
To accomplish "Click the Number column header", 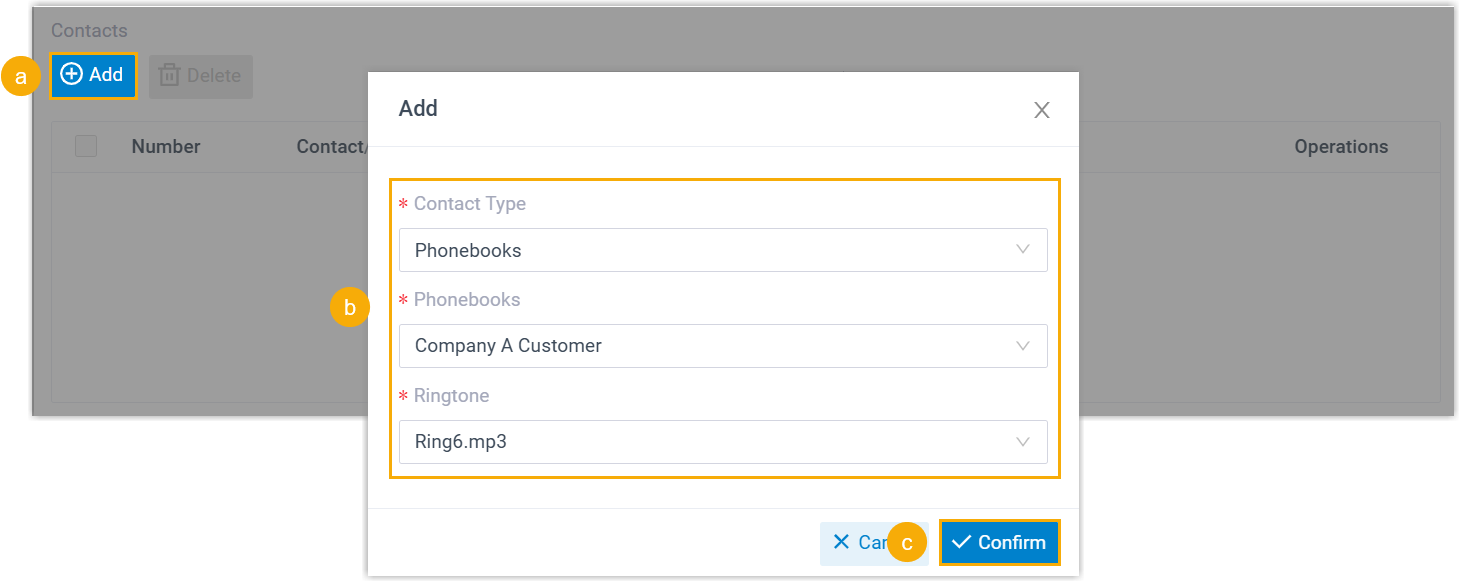I will tap(166, 147).
